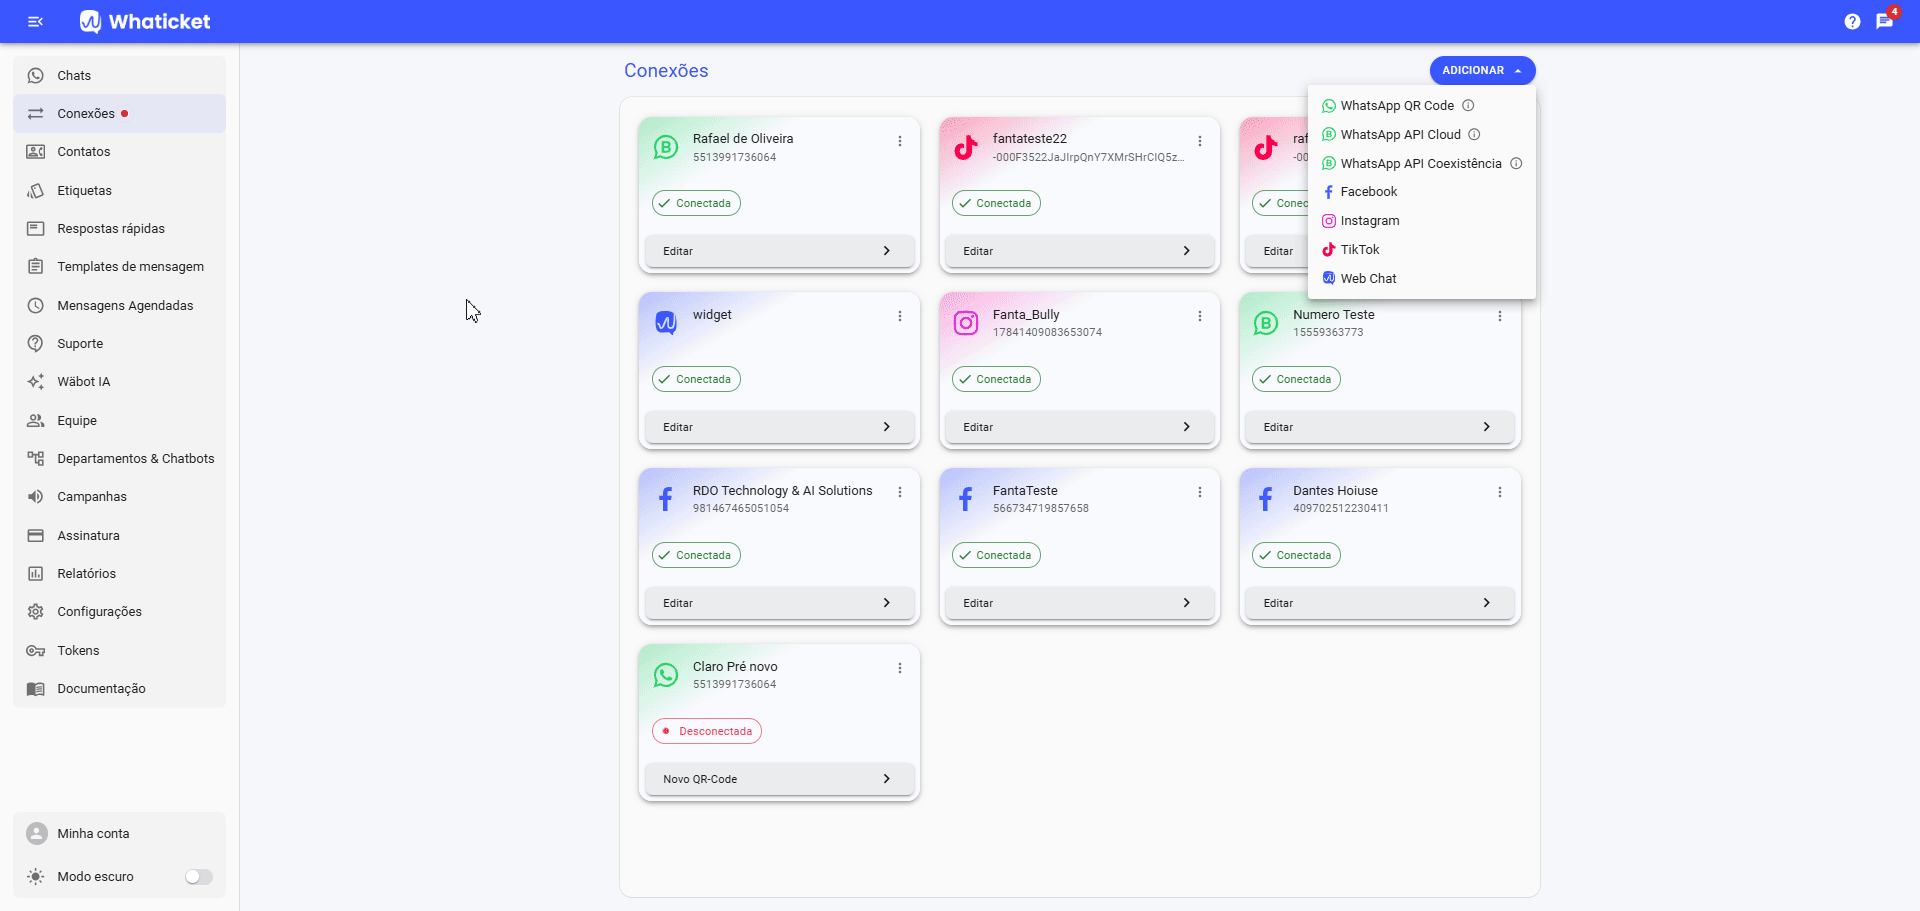Show info for WhatsApp API Cloud option
This screenshot has height=911, width=1920.
(x=1474, y=134)
